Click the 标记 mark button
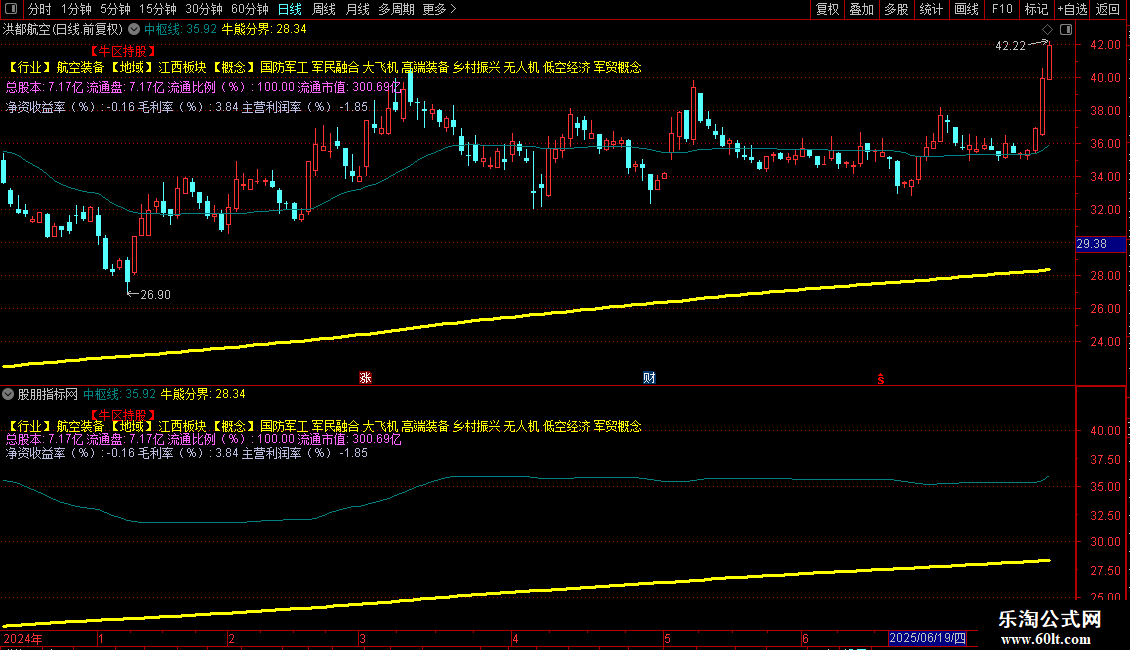 pos(1036,9)
